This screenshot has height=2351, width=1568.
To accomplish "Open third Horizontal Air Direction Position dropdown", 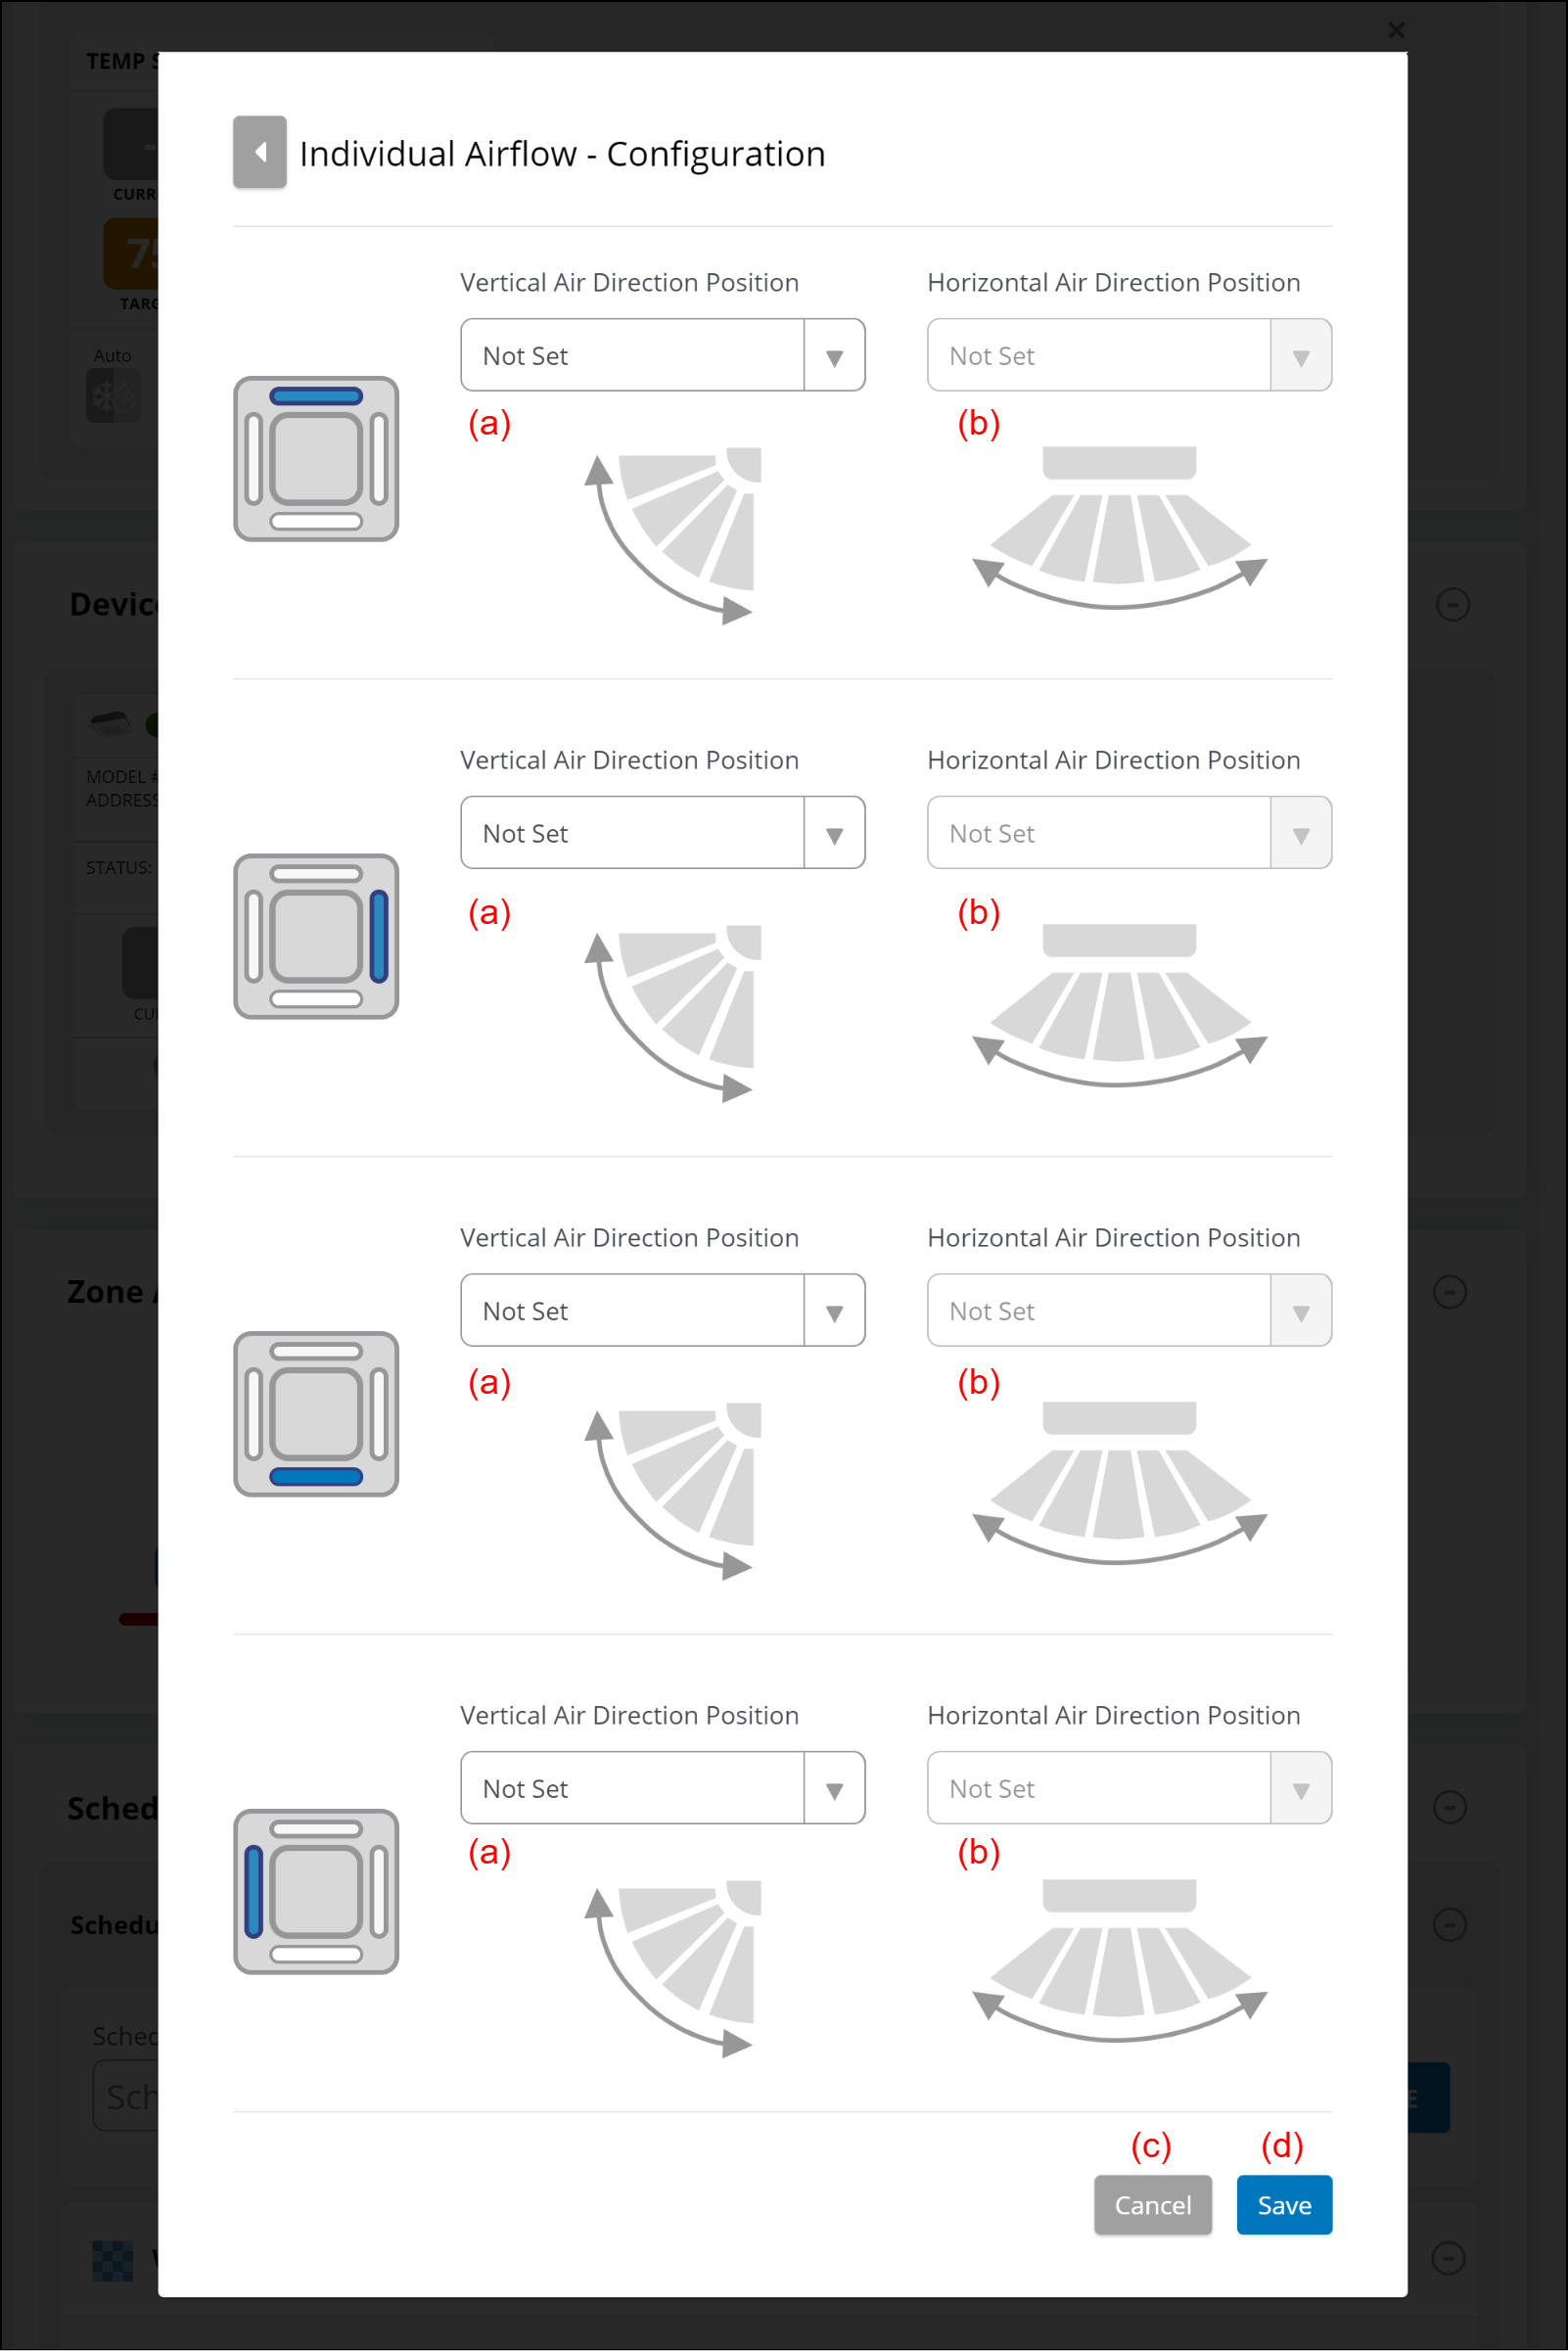I will click(x=1129, y=1310).
